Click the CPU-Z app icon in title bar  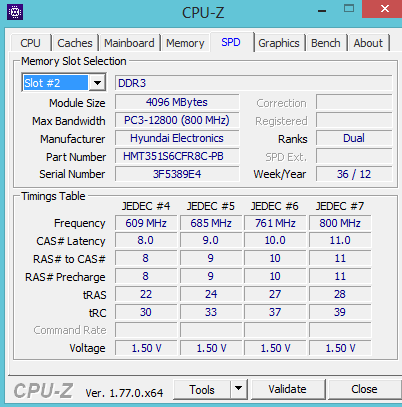pyautogui.click(x=15, y=12)
